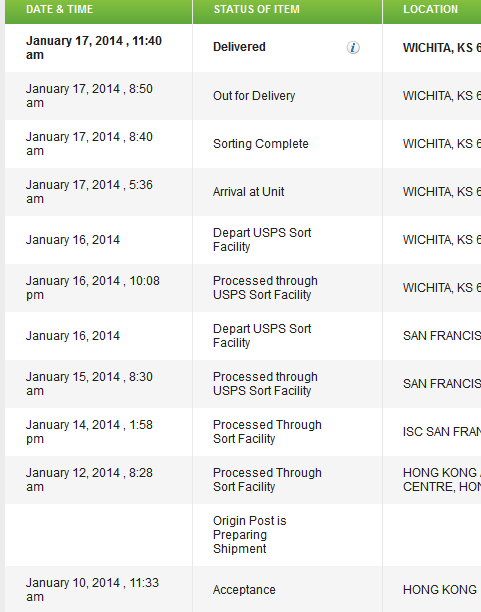The height and width of the screenshot is (612, 481).
Task: Select January 17, 2014, 5:36 am date cell
Action: tap(89, 192)
